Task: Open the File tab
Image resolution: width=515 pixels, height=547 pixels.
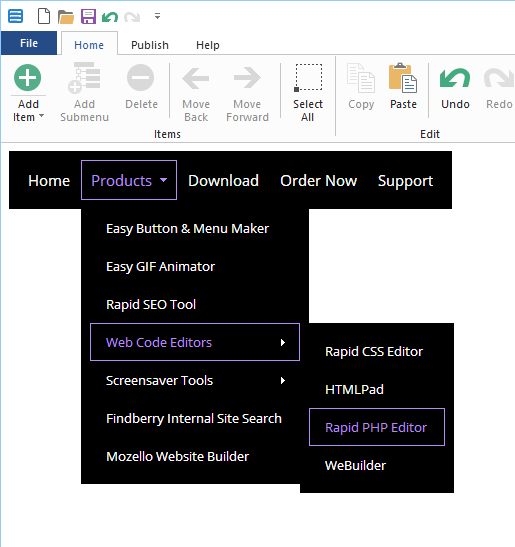Action: tap(29, 43)
